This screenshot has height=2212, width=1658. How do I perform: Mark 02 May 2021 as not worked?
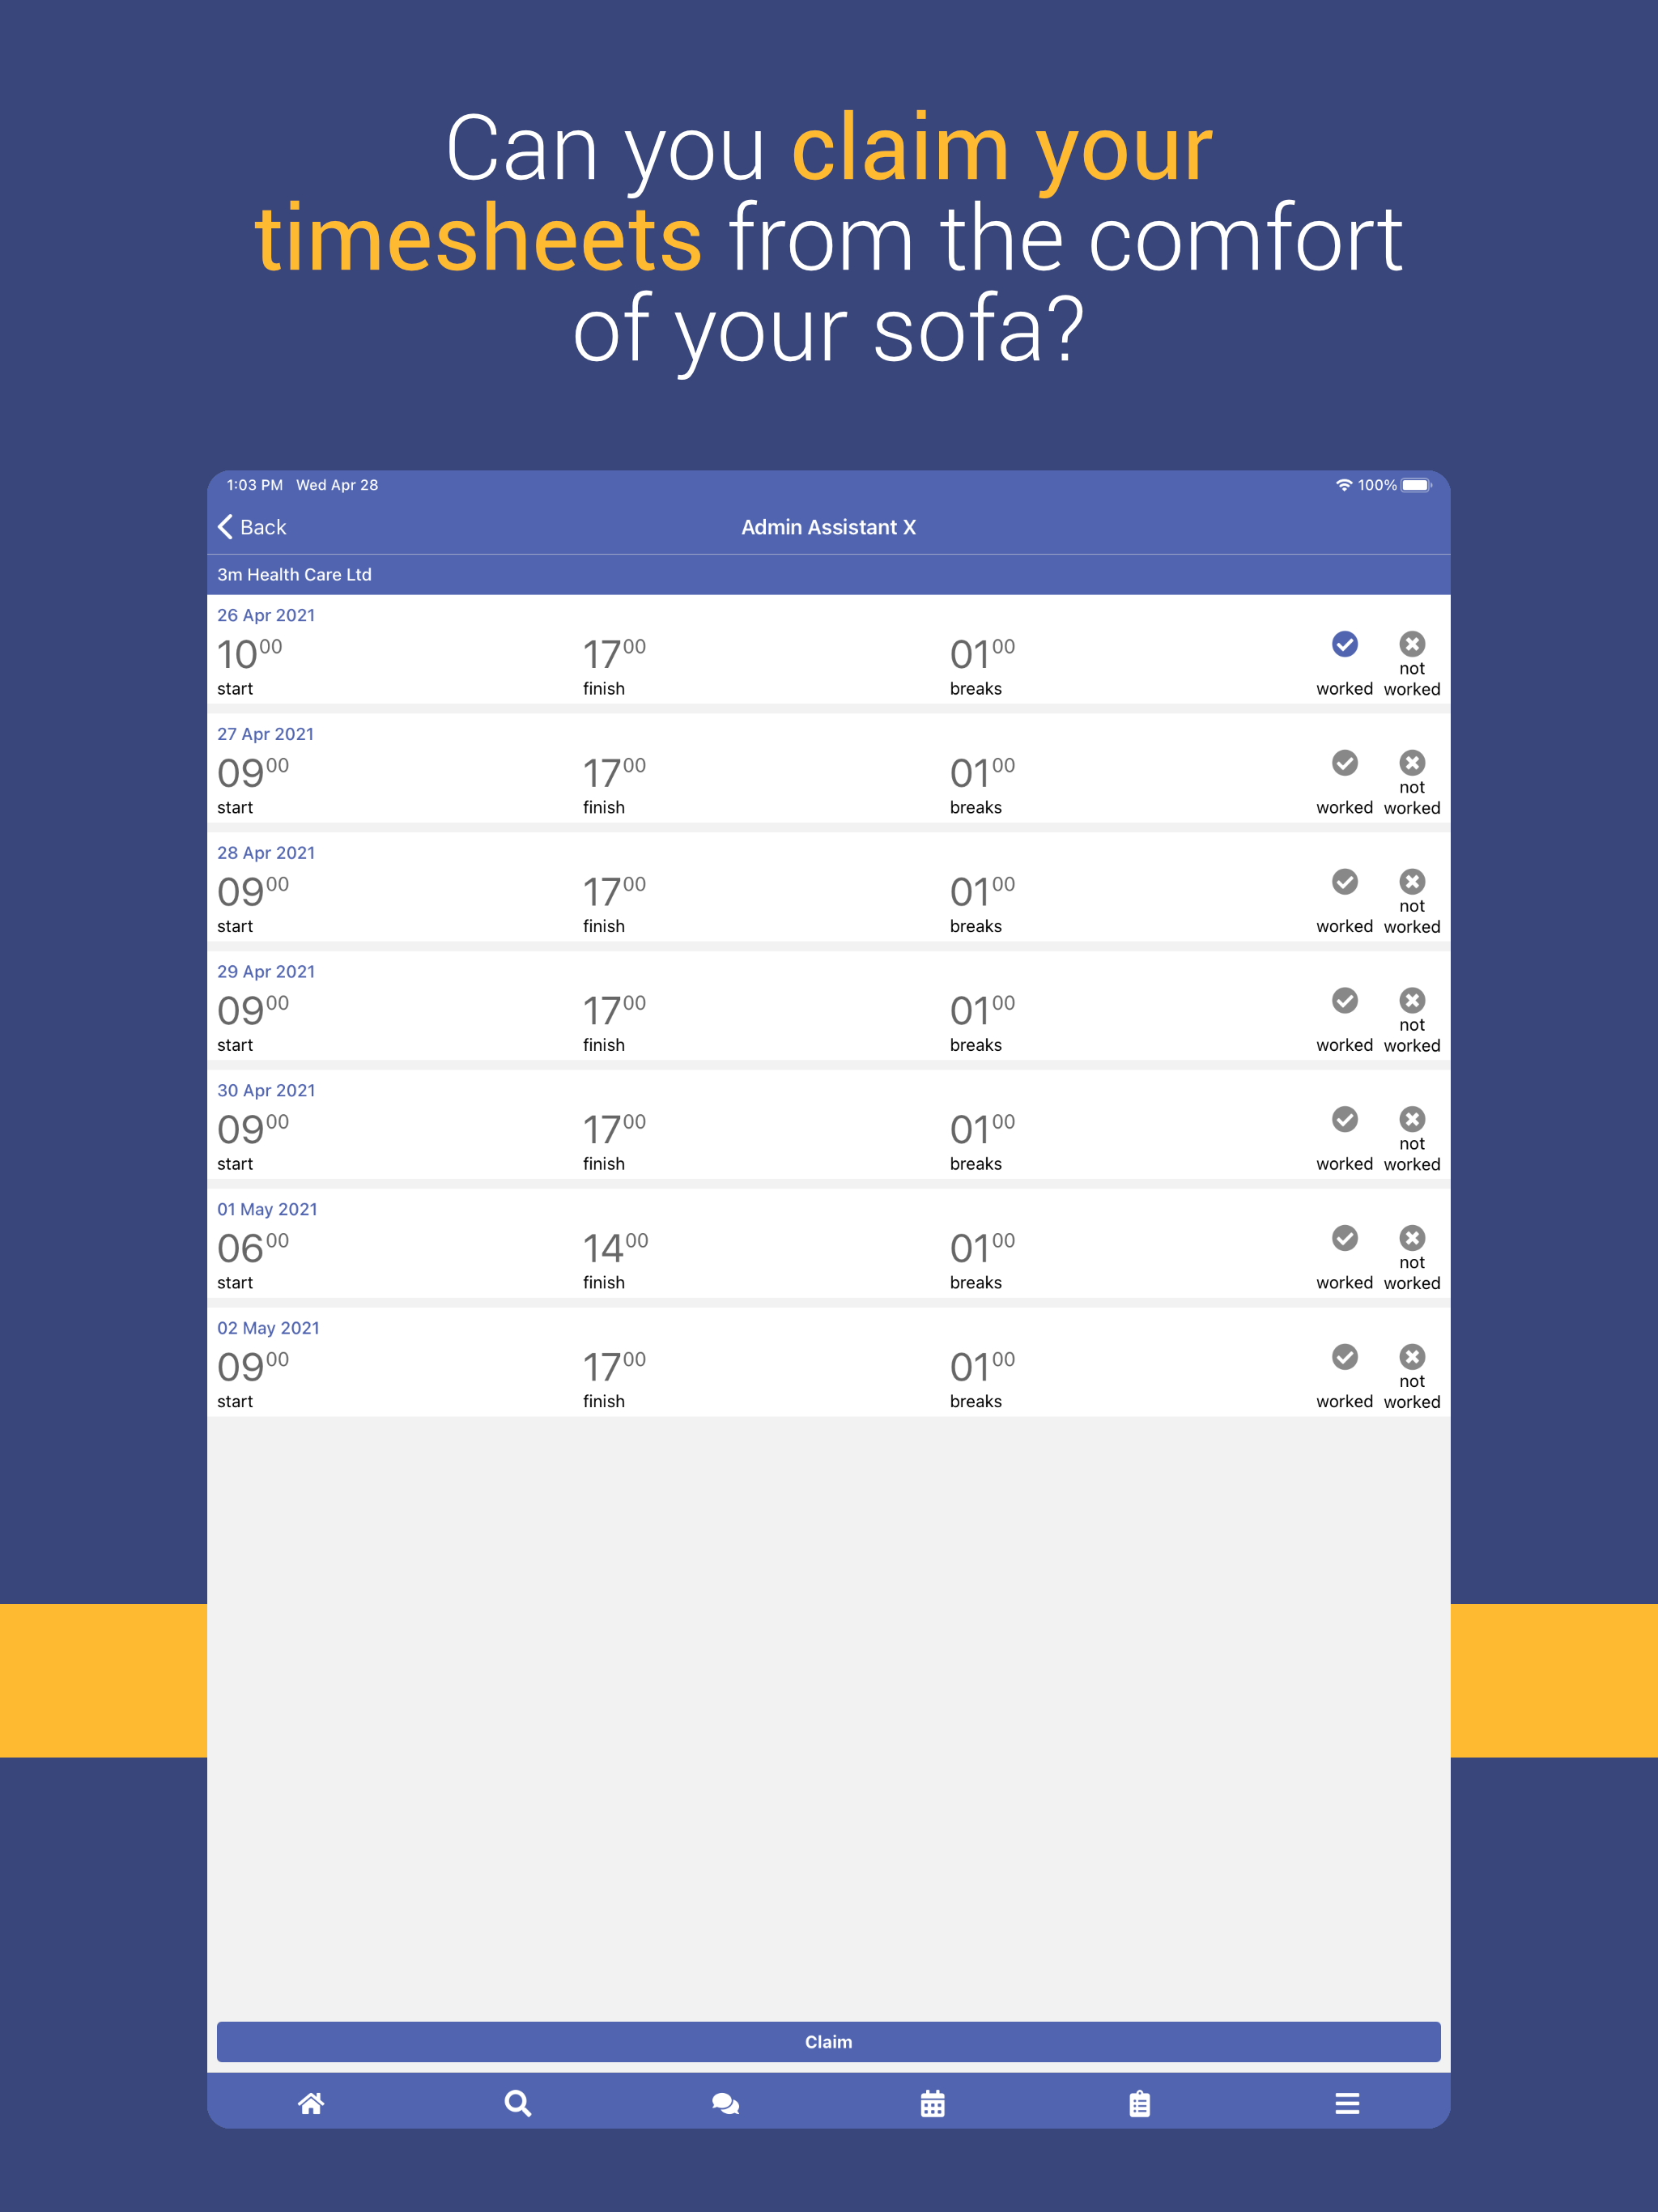click(1411, 1358)
